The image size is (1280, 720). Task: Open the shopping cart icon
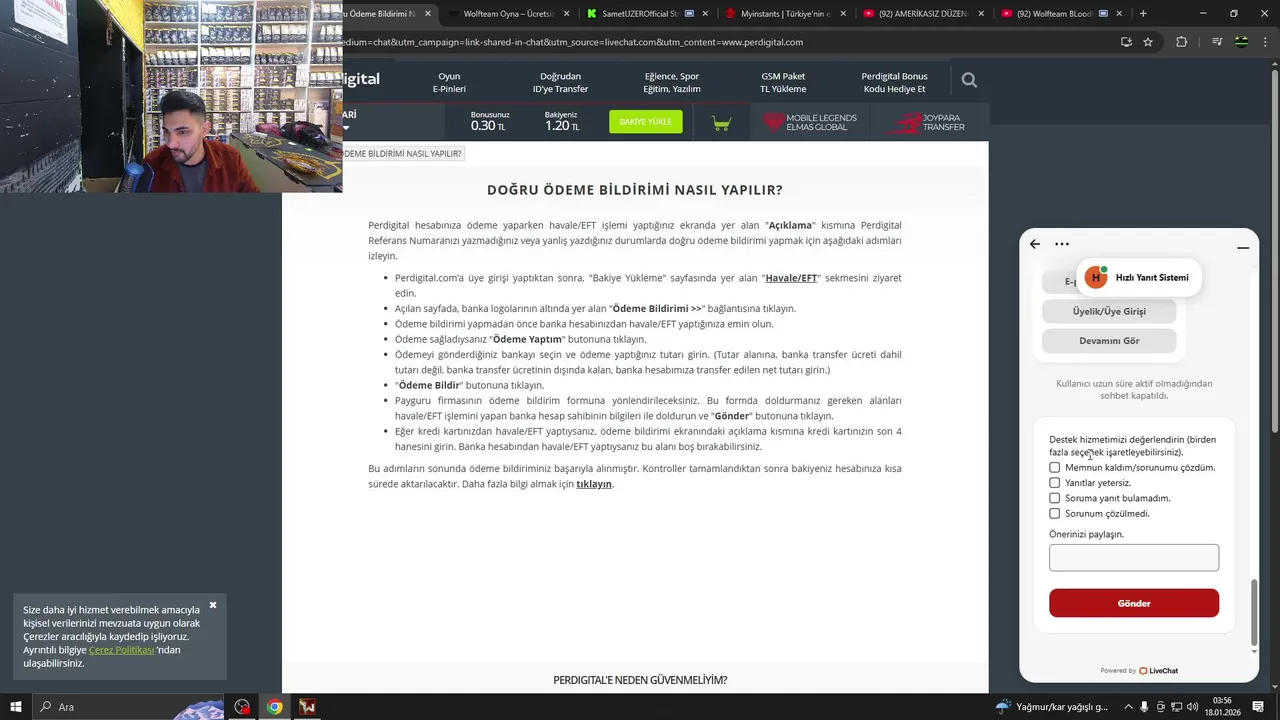[x=721, y=122]
